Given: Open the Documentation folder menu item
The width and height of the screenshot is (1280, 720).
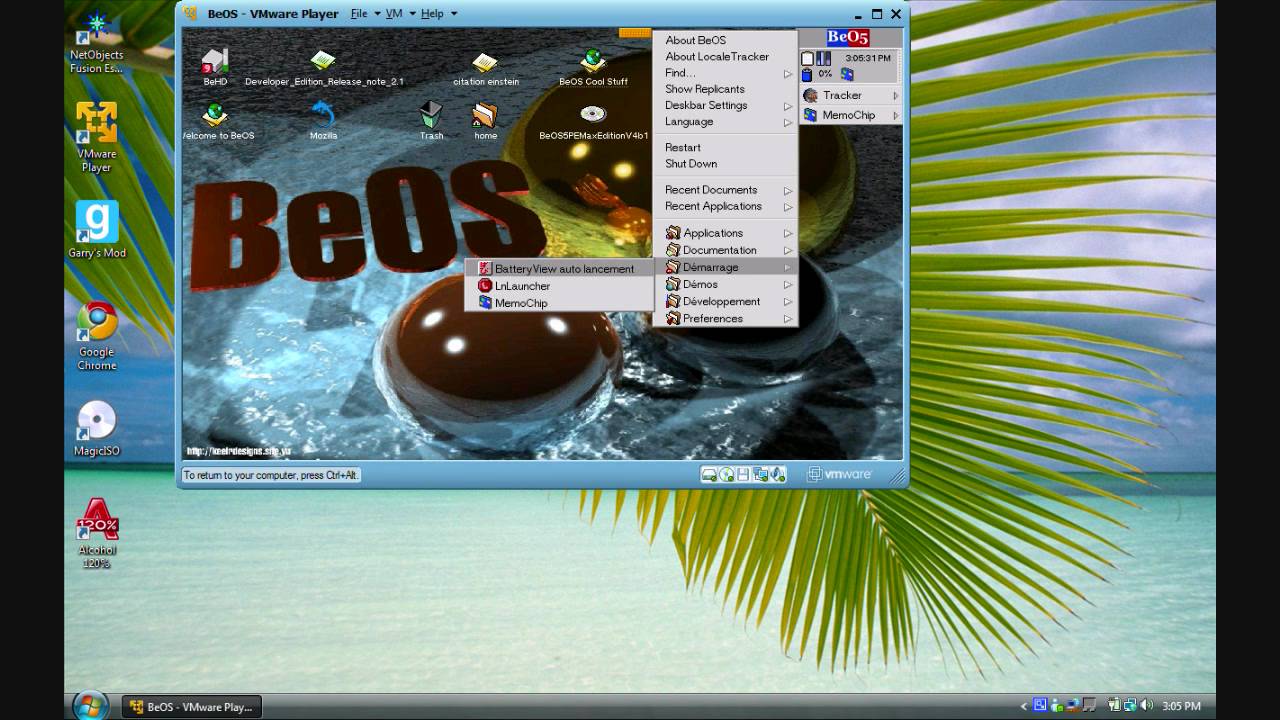Looking at the screenshot, I should 725,250.
